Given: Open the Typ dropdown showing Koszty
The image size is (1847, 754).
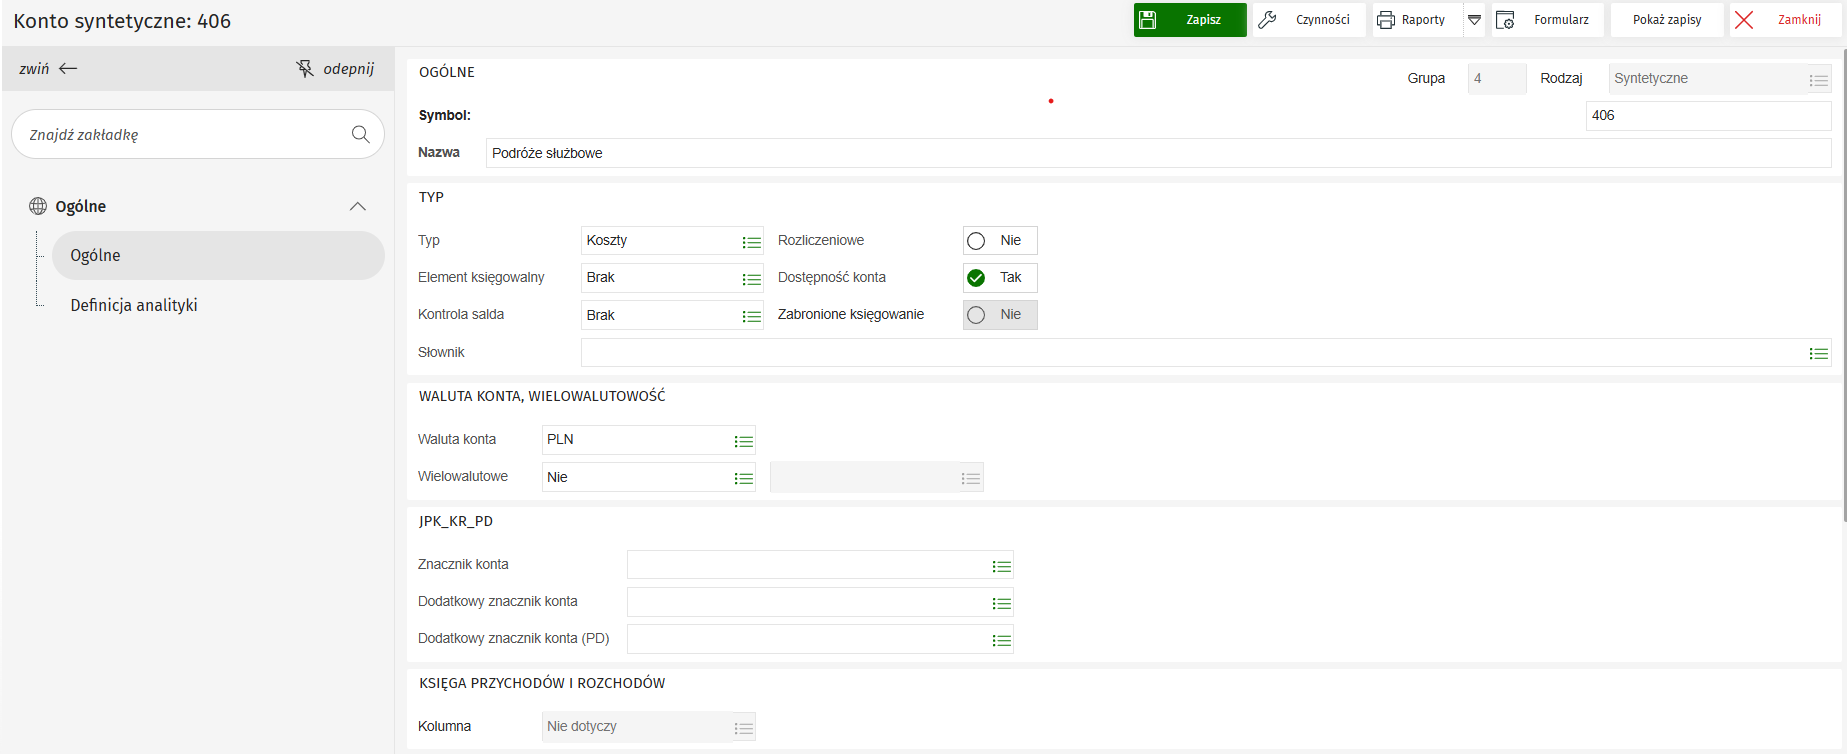Looking at the screenshot, I should pyautogui.click(x=752, y=242).
